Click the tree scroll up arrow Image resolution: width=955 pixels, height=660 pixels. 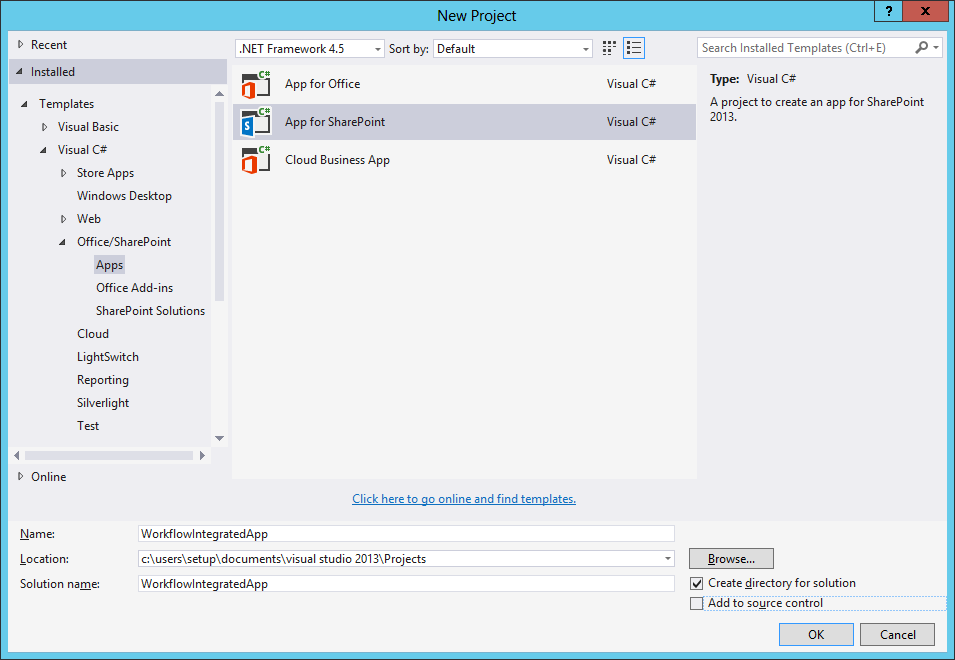(x=219, y=94)
